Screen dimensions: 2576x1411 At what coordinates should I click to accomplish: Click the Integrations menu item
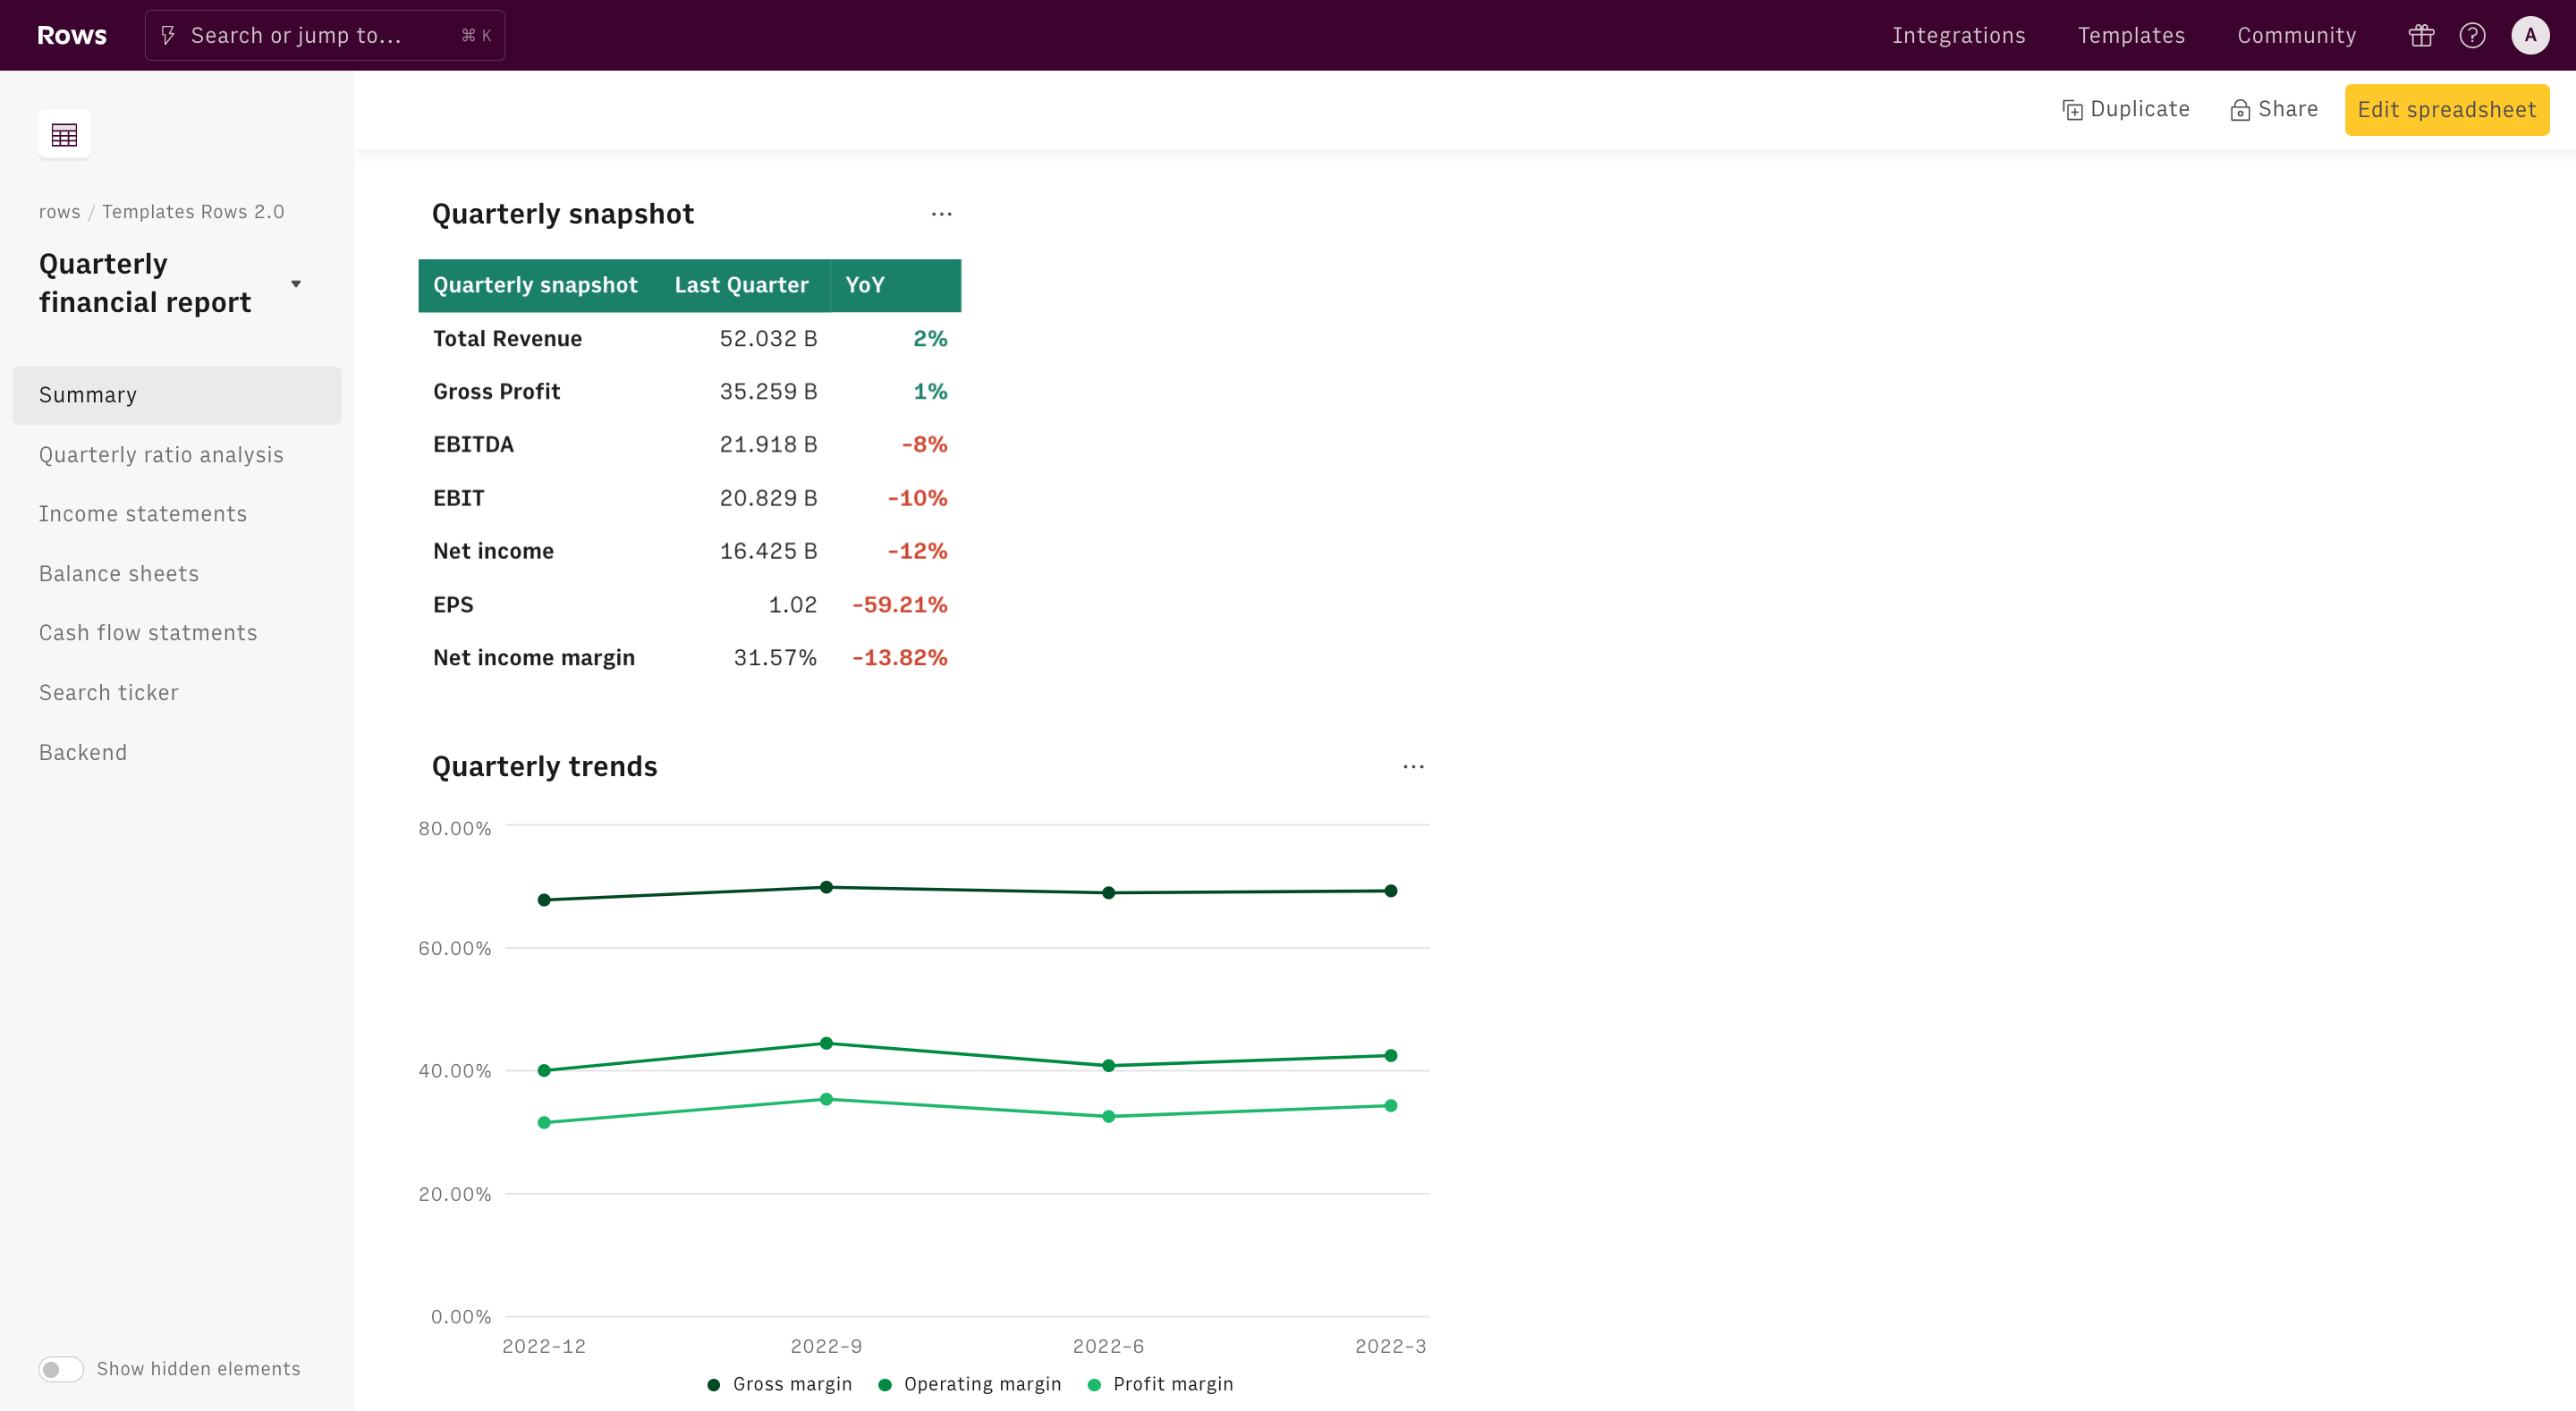point(1959,35)
